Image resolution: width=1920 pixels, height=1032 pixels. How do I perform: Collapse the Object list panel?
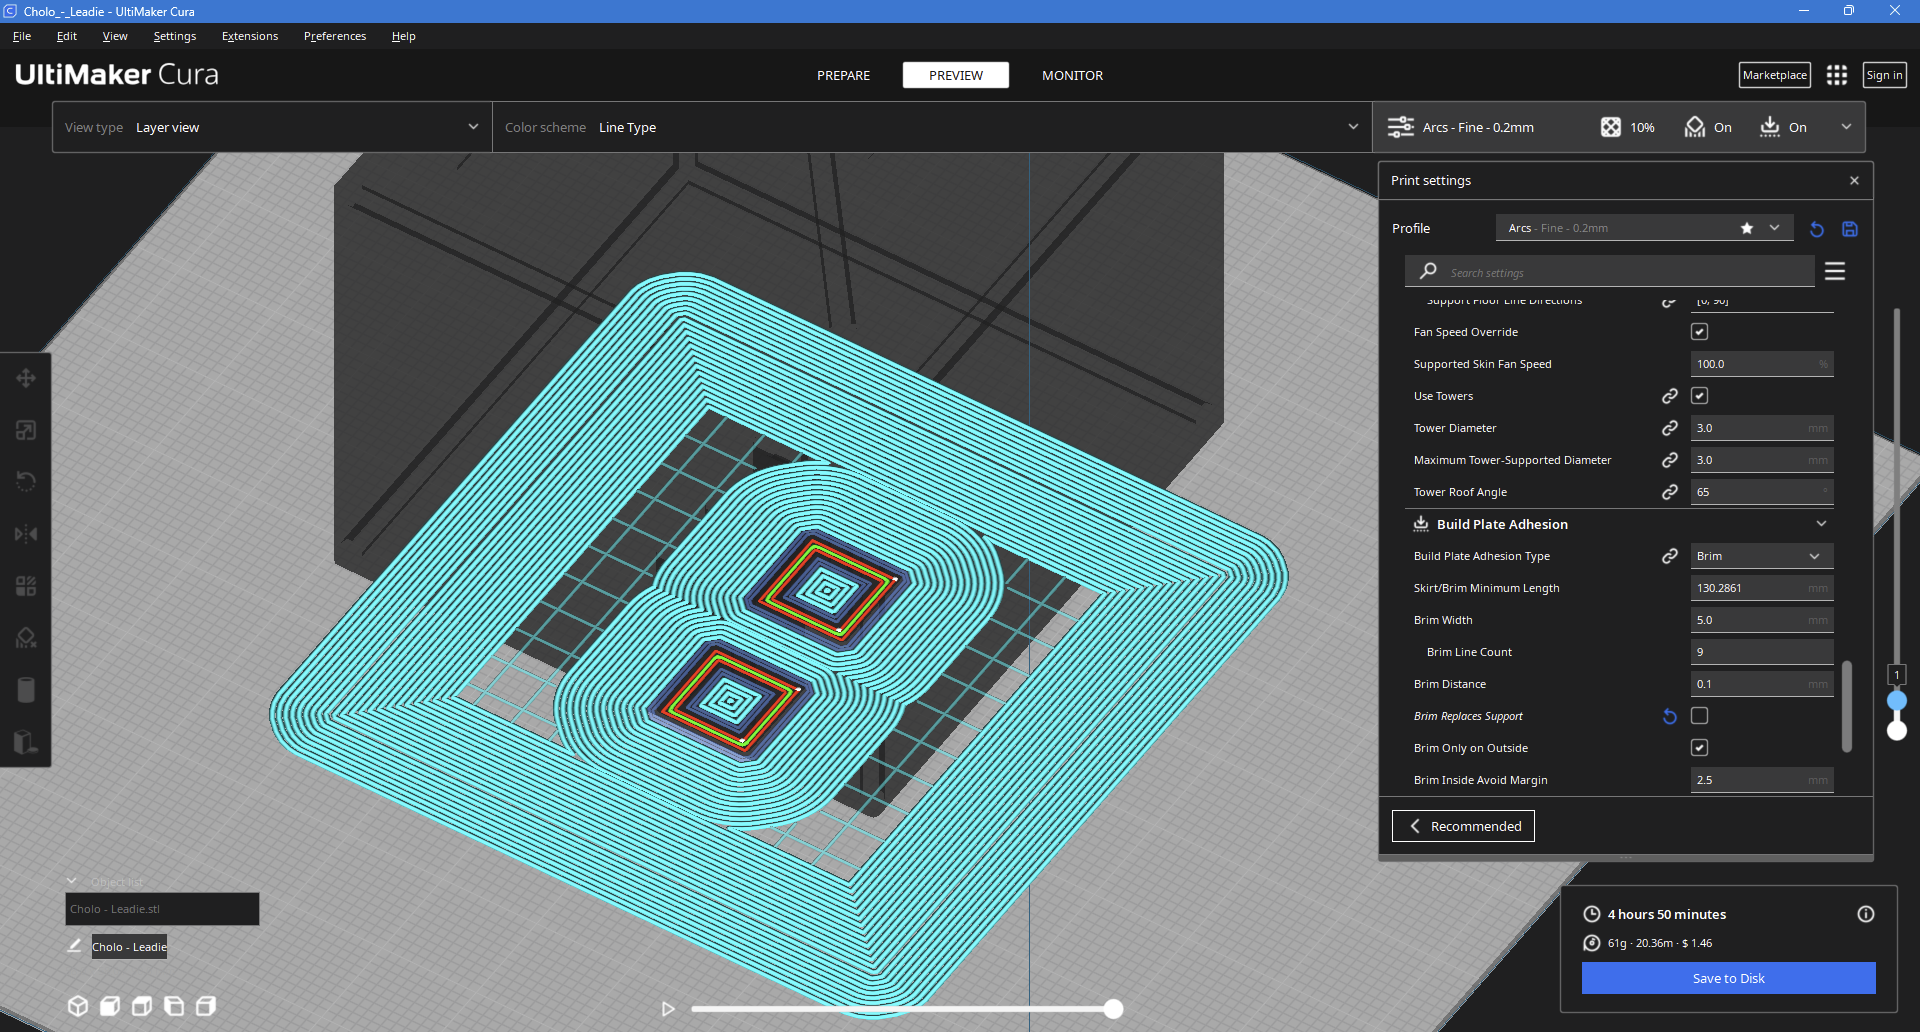click(72, 881)
